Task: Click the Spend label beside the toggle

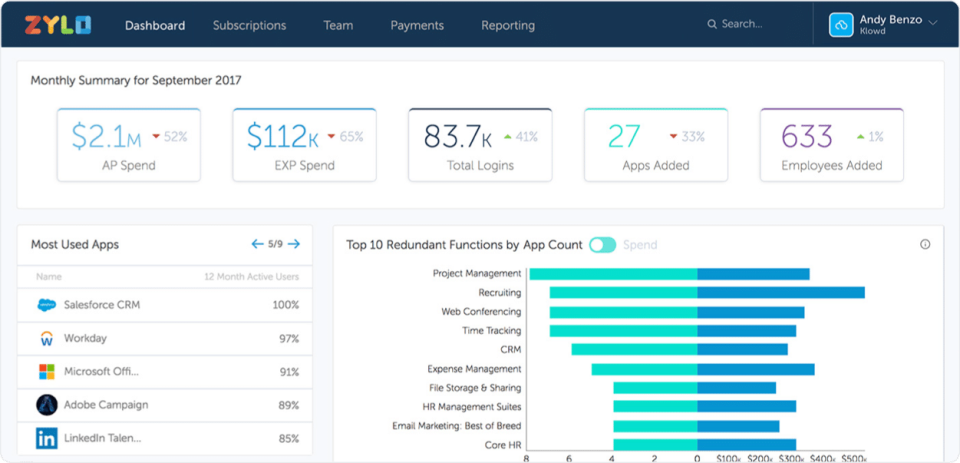Action: point(640,245)
